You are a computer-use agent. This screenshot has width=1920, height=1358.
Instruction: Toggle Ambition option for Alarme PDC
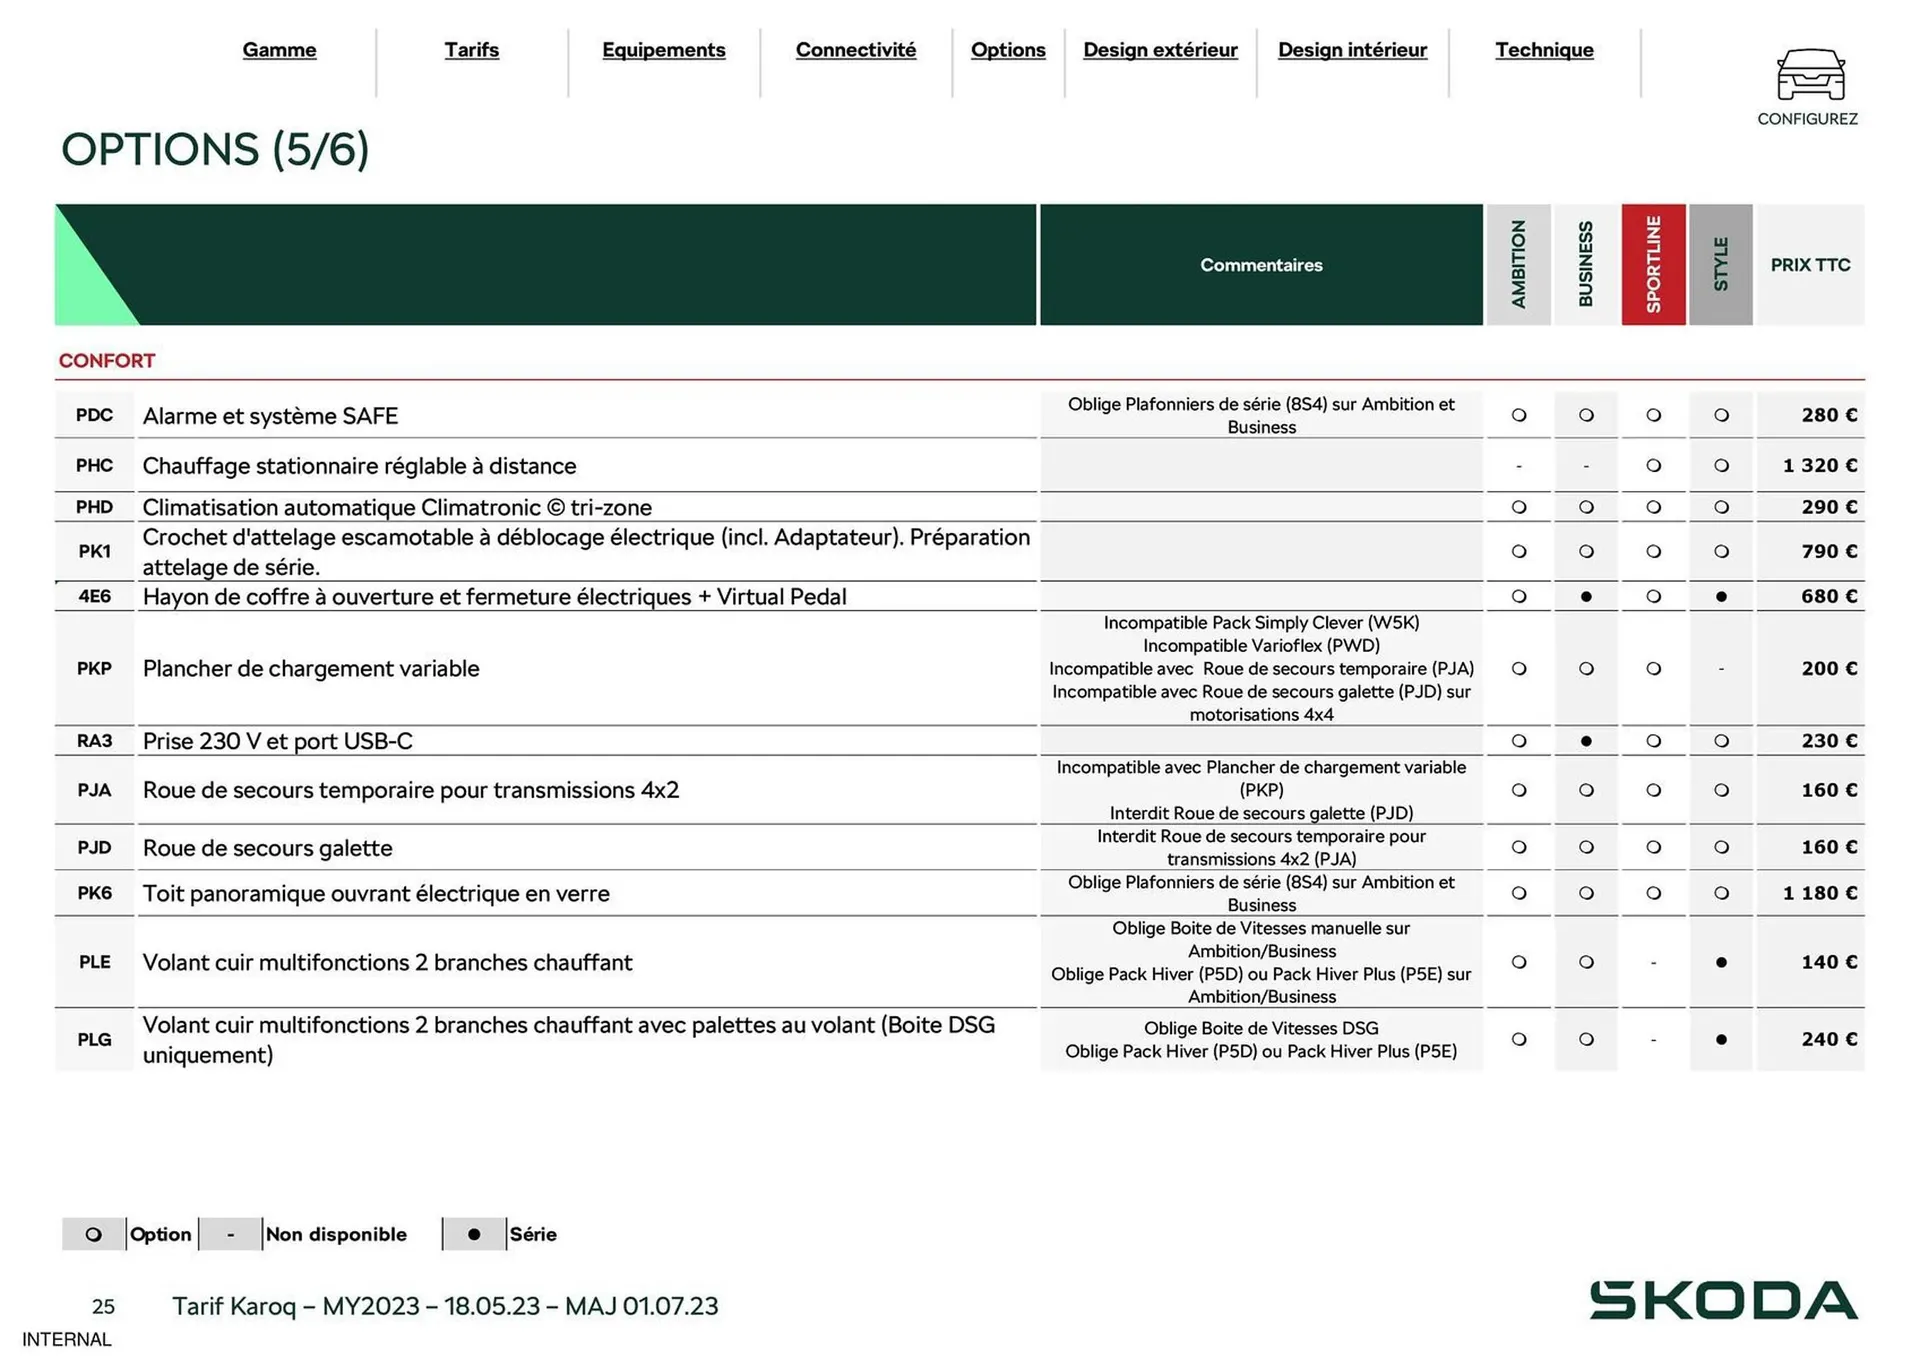[1519, 415]
